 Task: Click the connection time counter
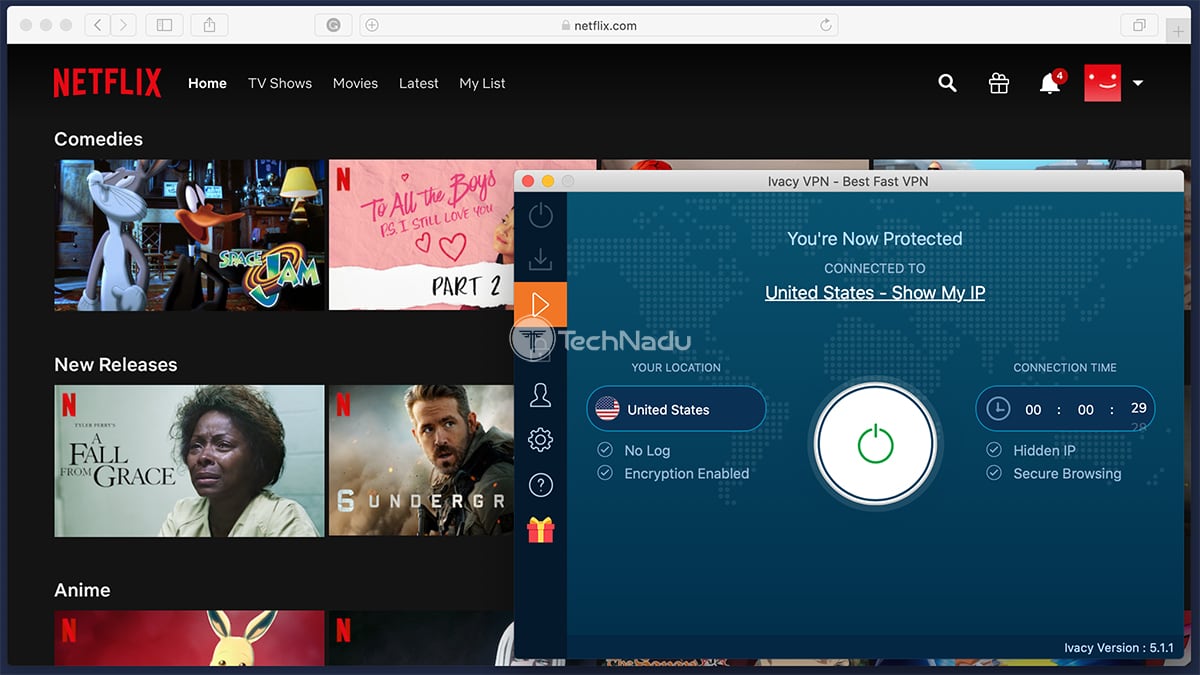click(1065, 409)
